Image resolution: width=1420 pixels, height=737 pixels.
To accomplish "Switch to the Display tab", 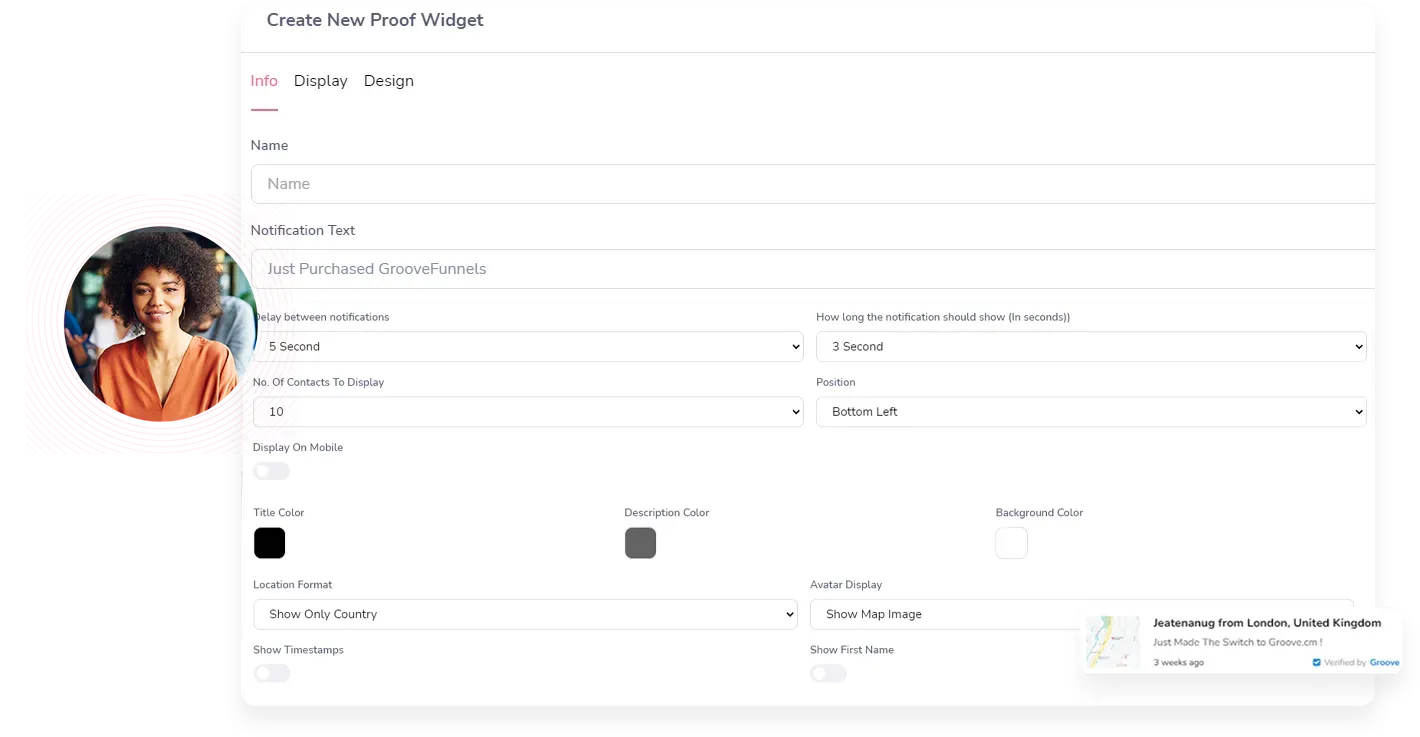I will pos(320,81).
